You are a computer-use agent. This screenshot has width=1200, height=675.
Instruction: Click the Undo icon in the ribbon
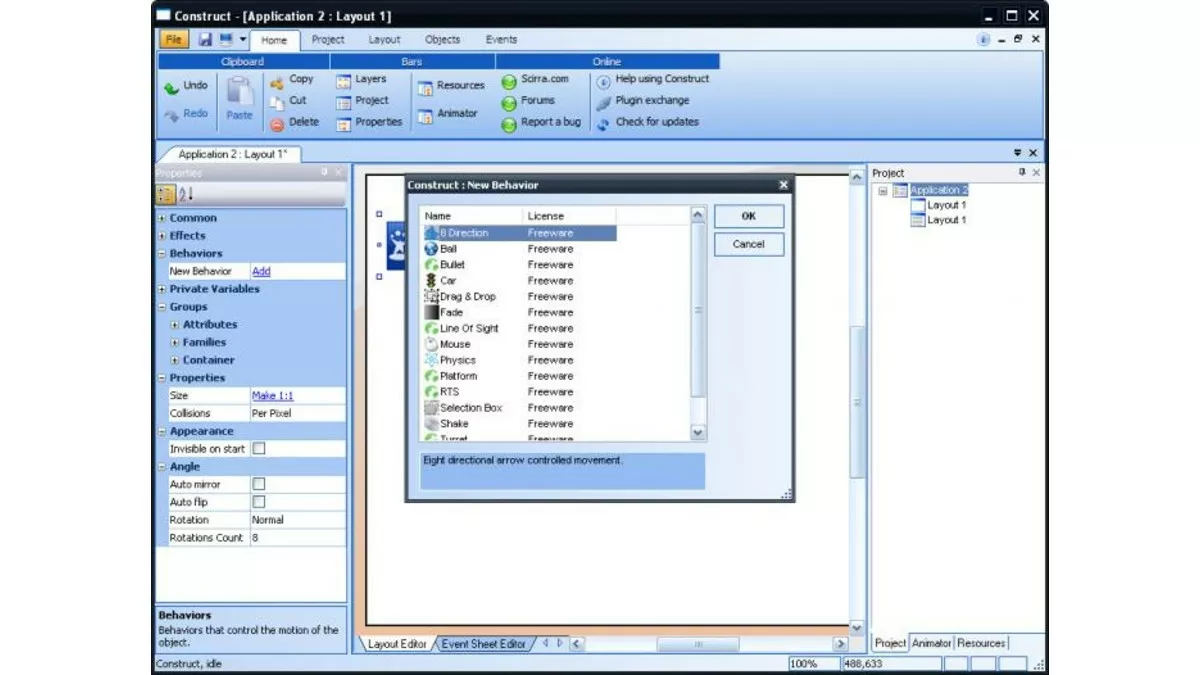172,87
